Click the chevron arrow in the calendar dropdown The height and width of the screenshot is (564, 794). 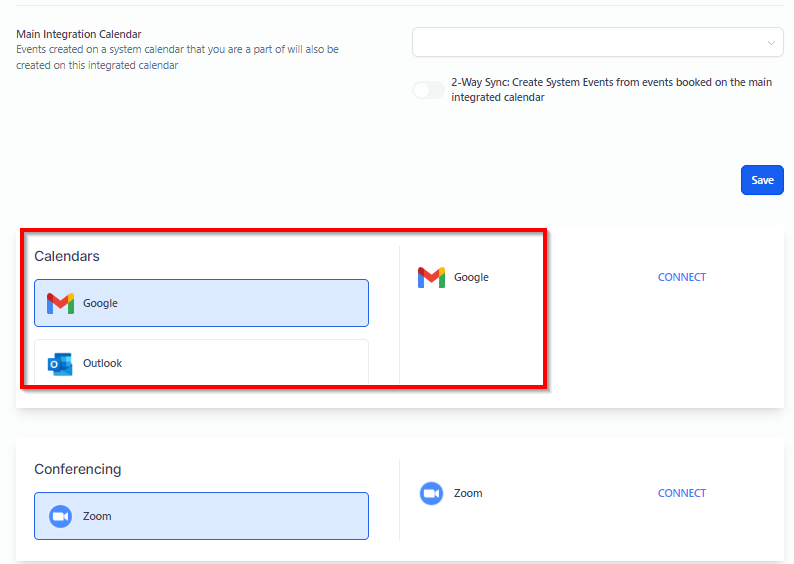[x=771, y=43]
